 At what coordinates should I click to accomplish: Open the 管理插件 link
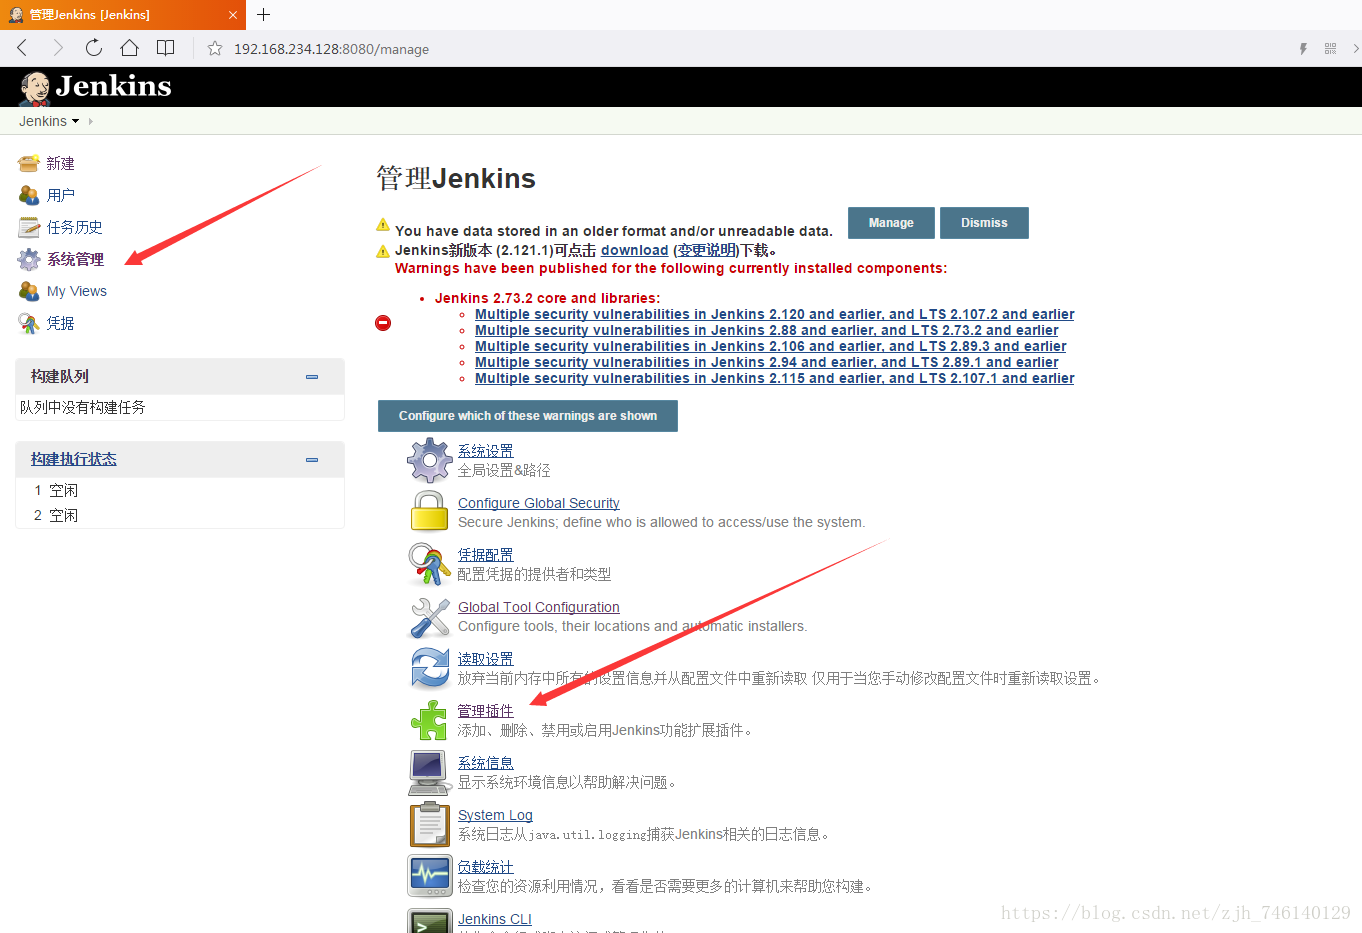point(485,711)
